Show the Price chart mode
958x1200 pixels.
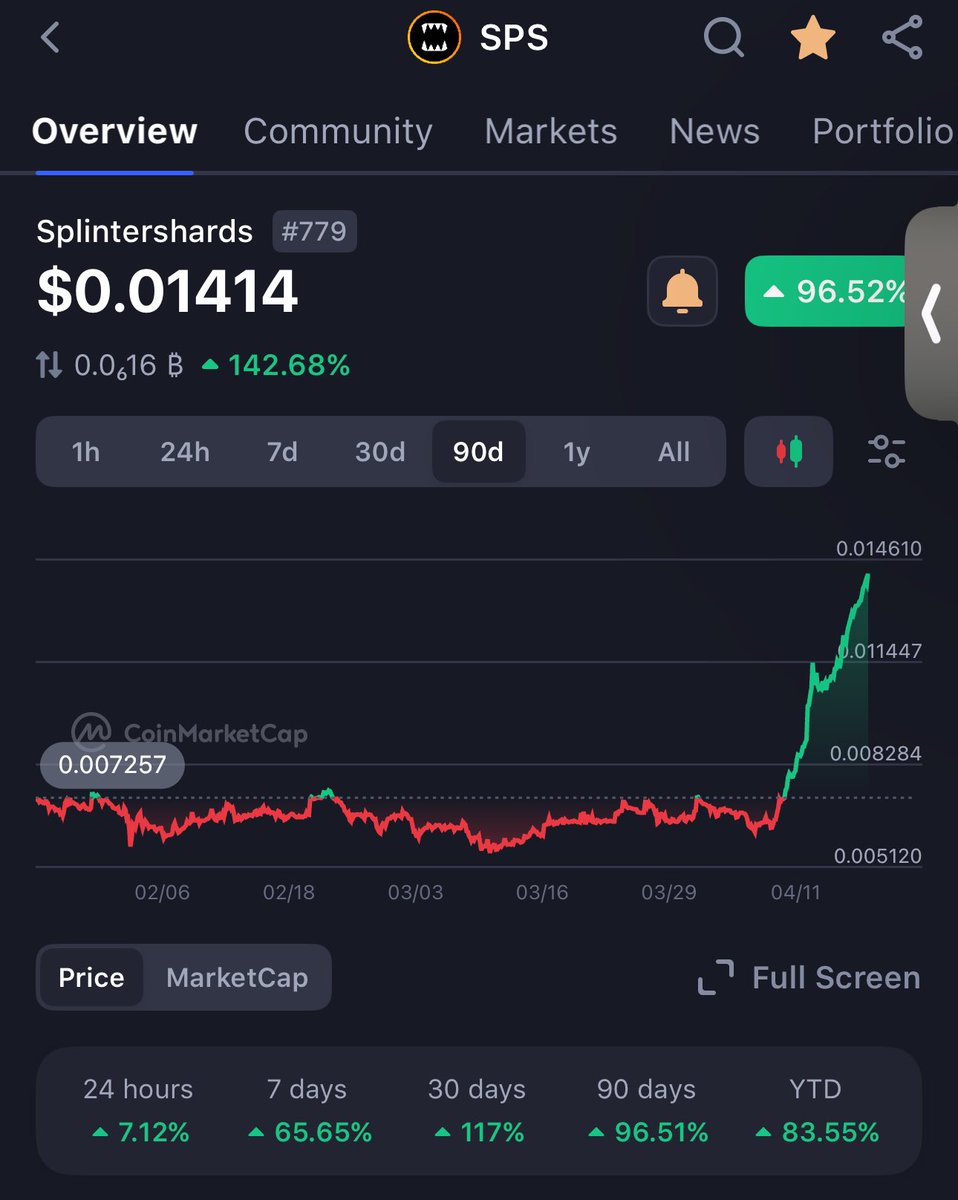91,977
